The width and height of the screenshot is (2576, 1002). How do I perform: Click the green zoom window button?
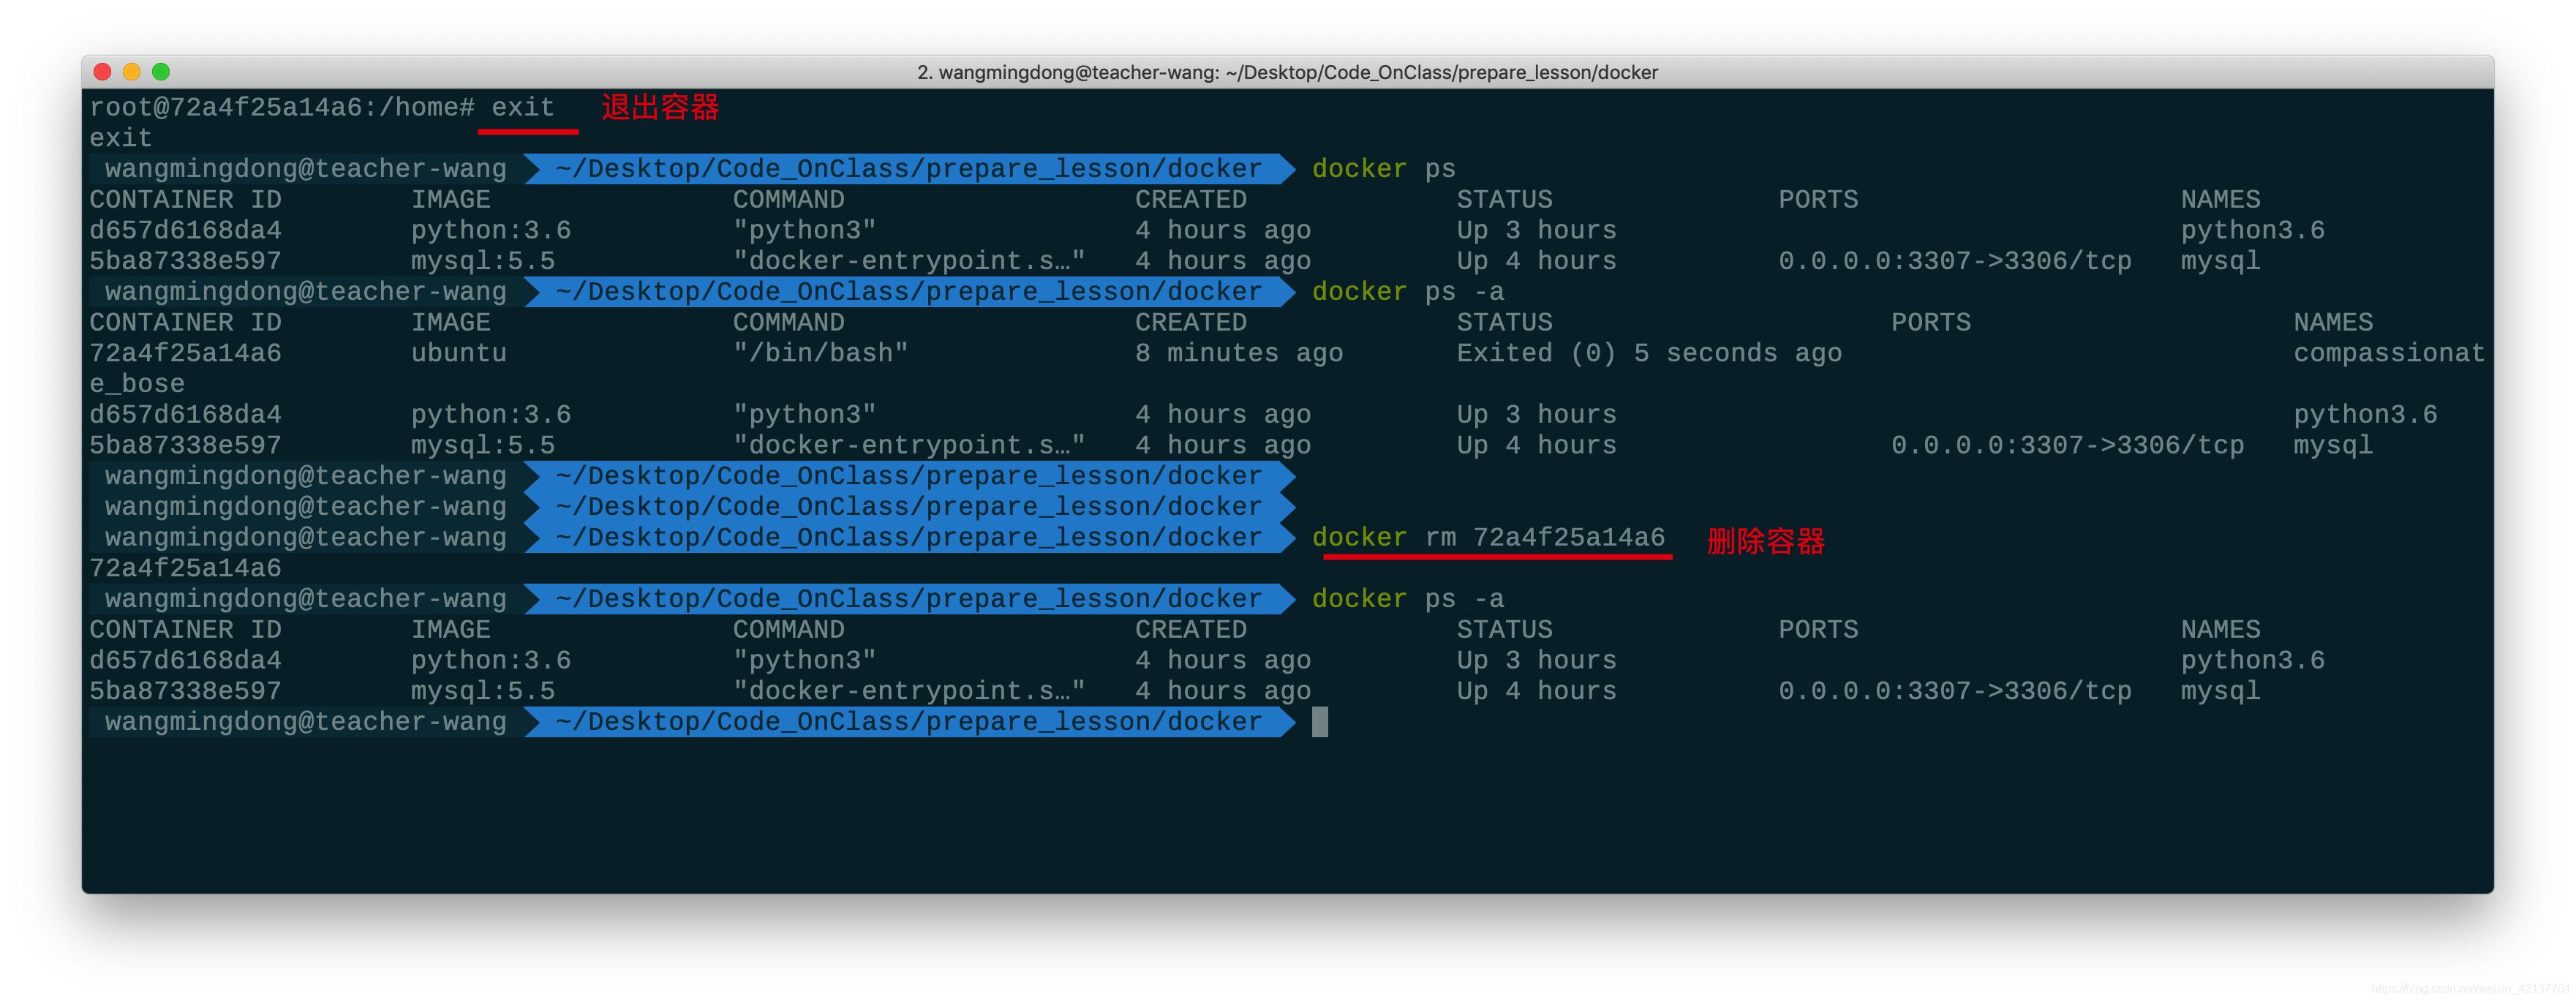tap(161, 72)
